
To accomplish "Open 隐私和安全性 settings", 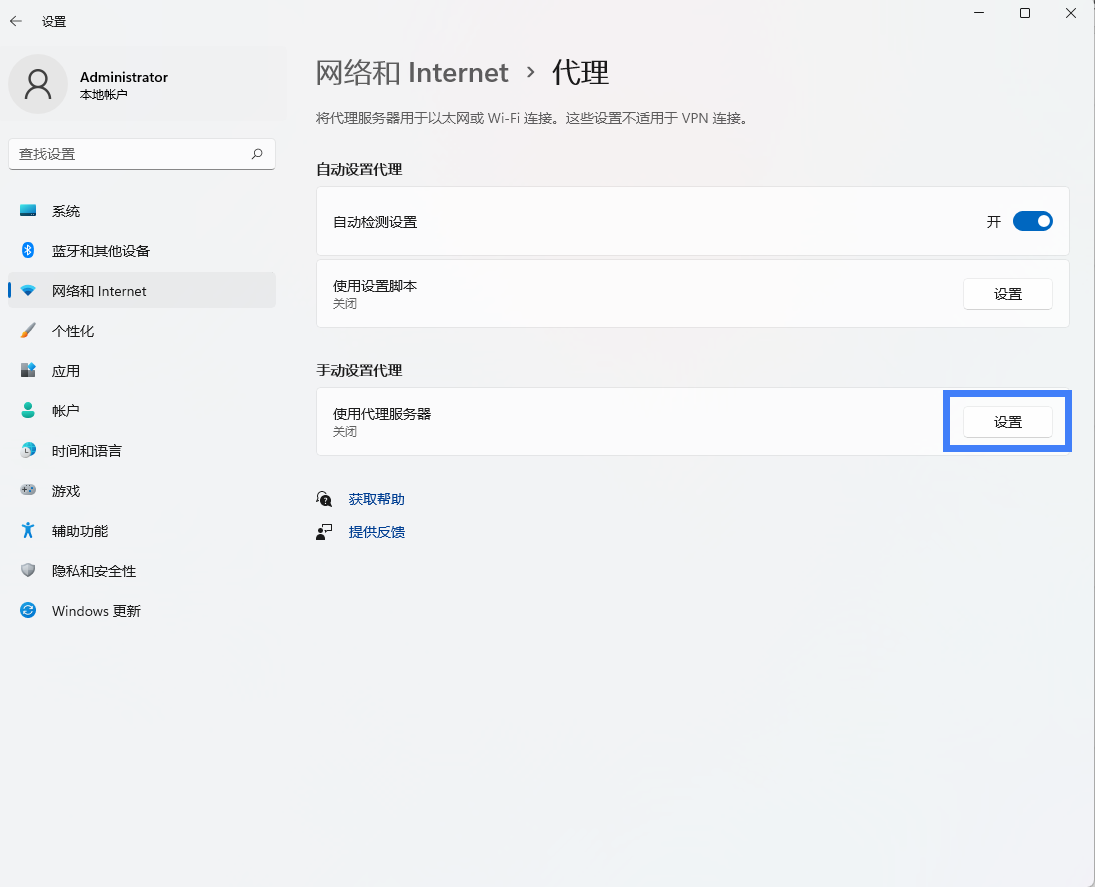I will pyautogui.click(x=142, y=571).
